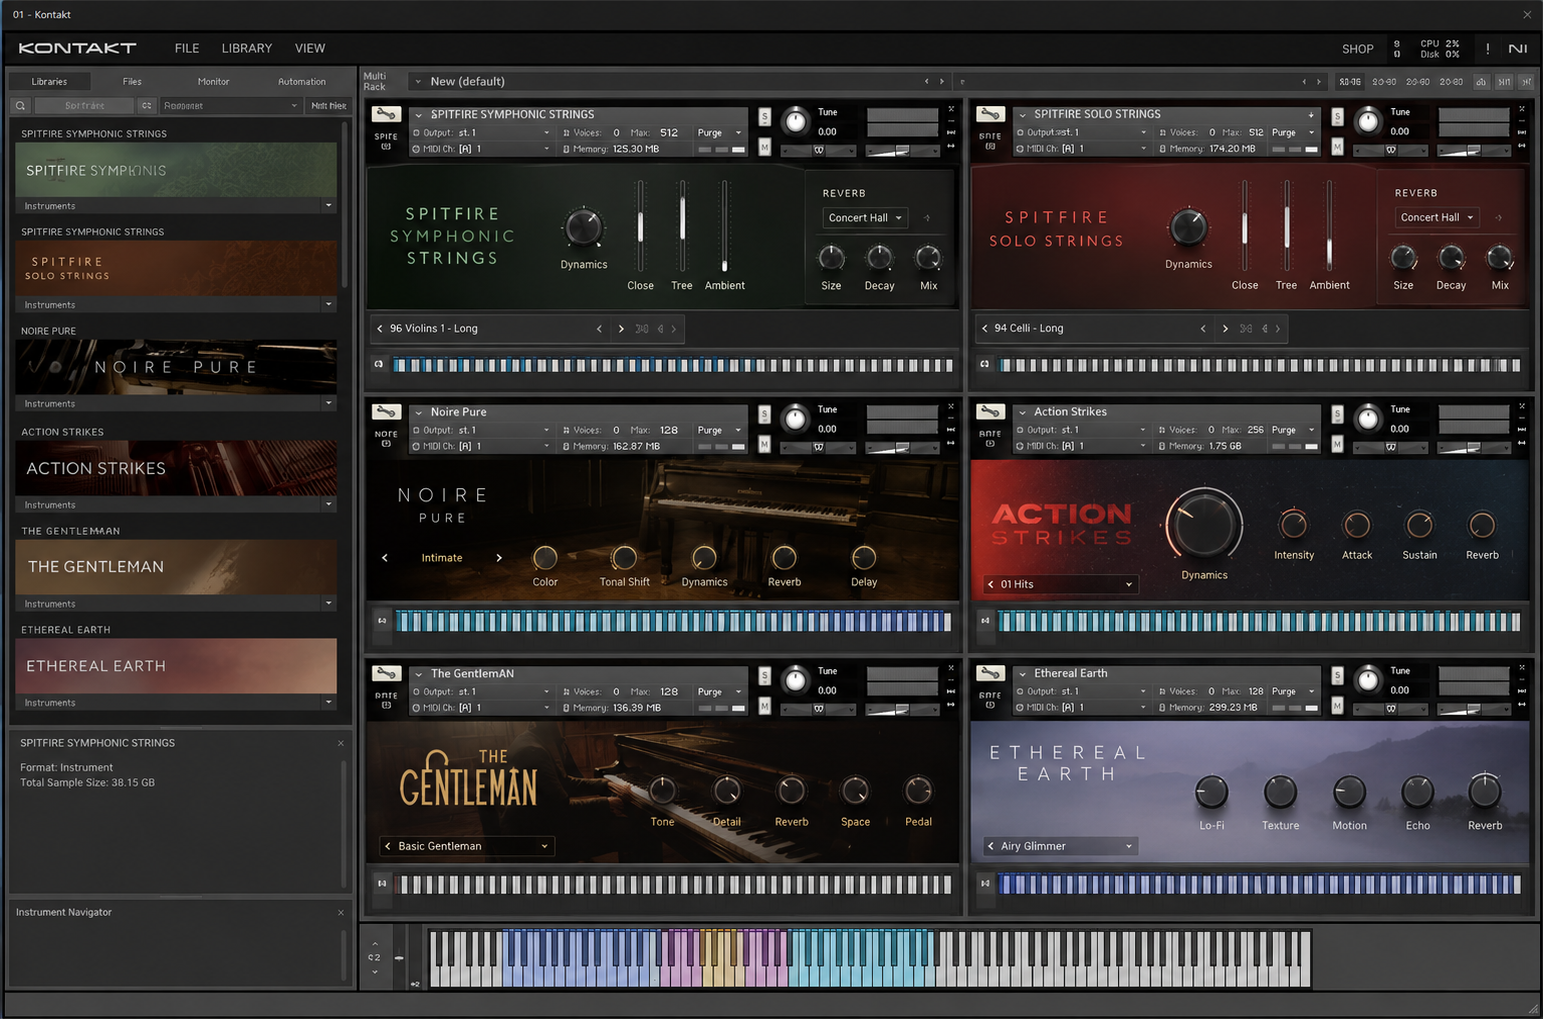This screenshot has width=1543, height=1019.
Task: Open the VIEW menu
Action: pos(310,48)
